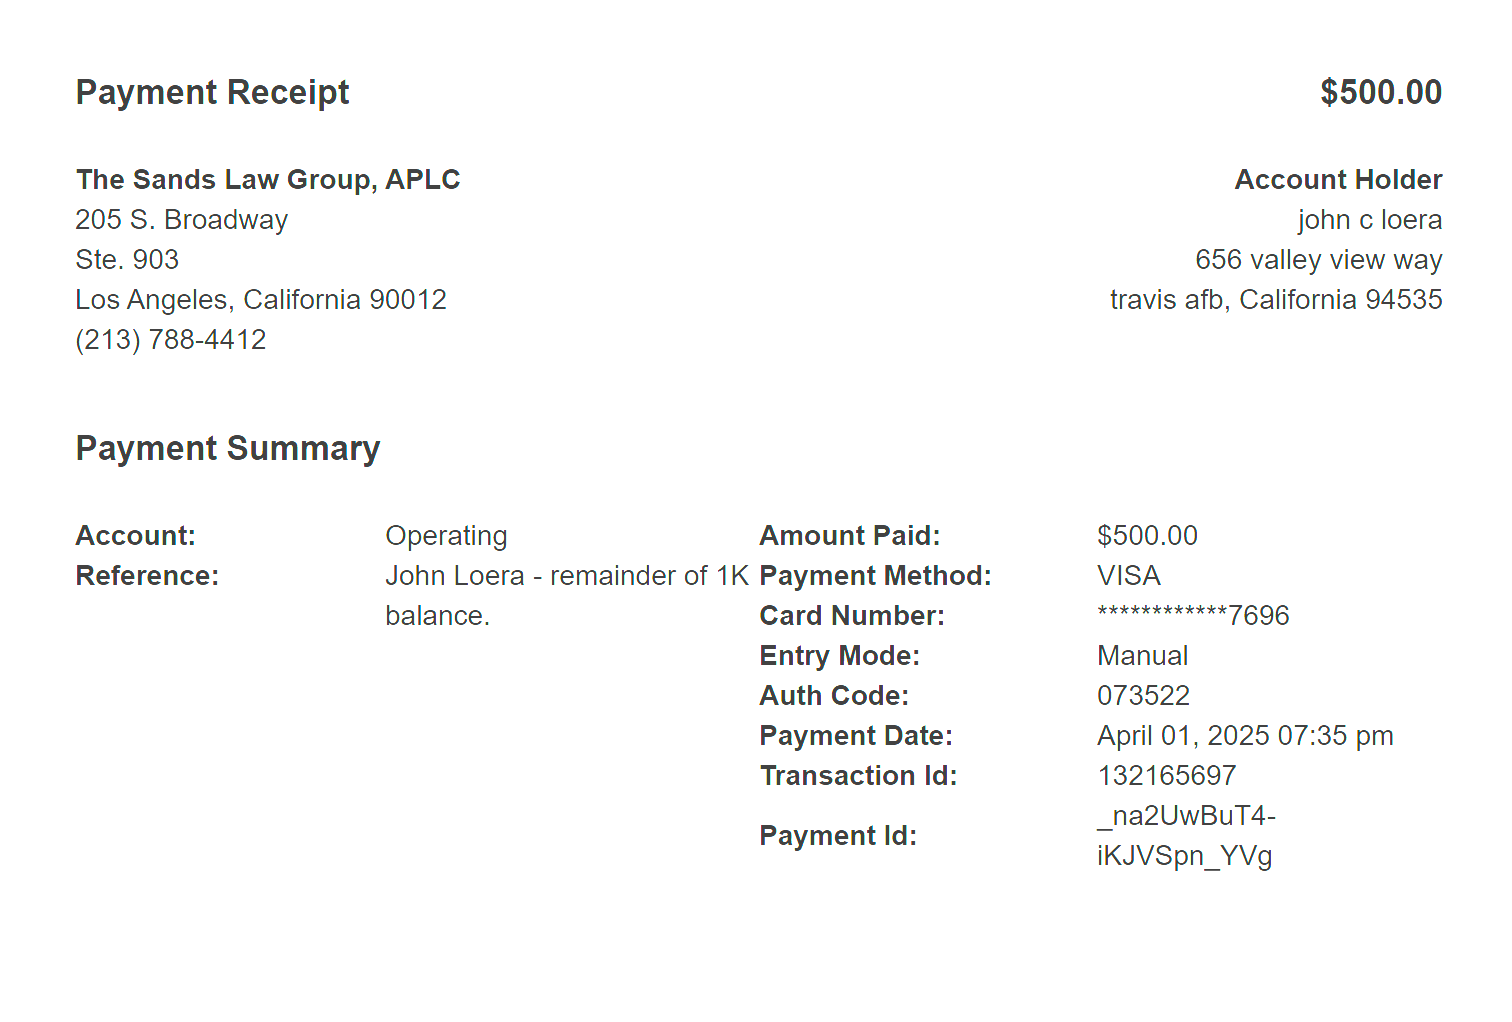Image resolution: width=1512 pixels, height=1022 pixels.
Task: Click the phone number (213) 788-4412
Action: pyautogui.click(x=171, y=339)
